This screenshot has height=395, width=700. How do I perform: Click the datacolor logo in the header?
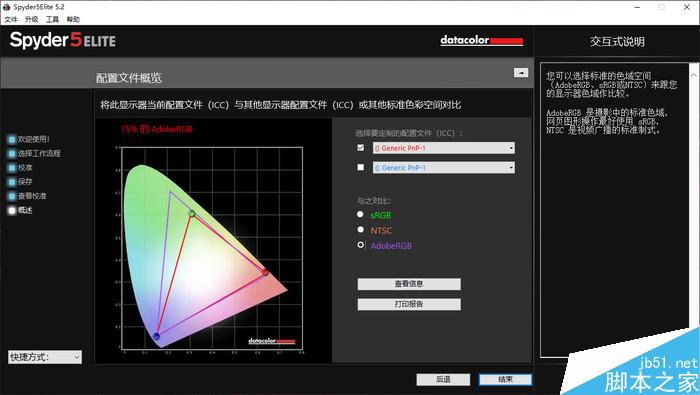click(481, 40)
